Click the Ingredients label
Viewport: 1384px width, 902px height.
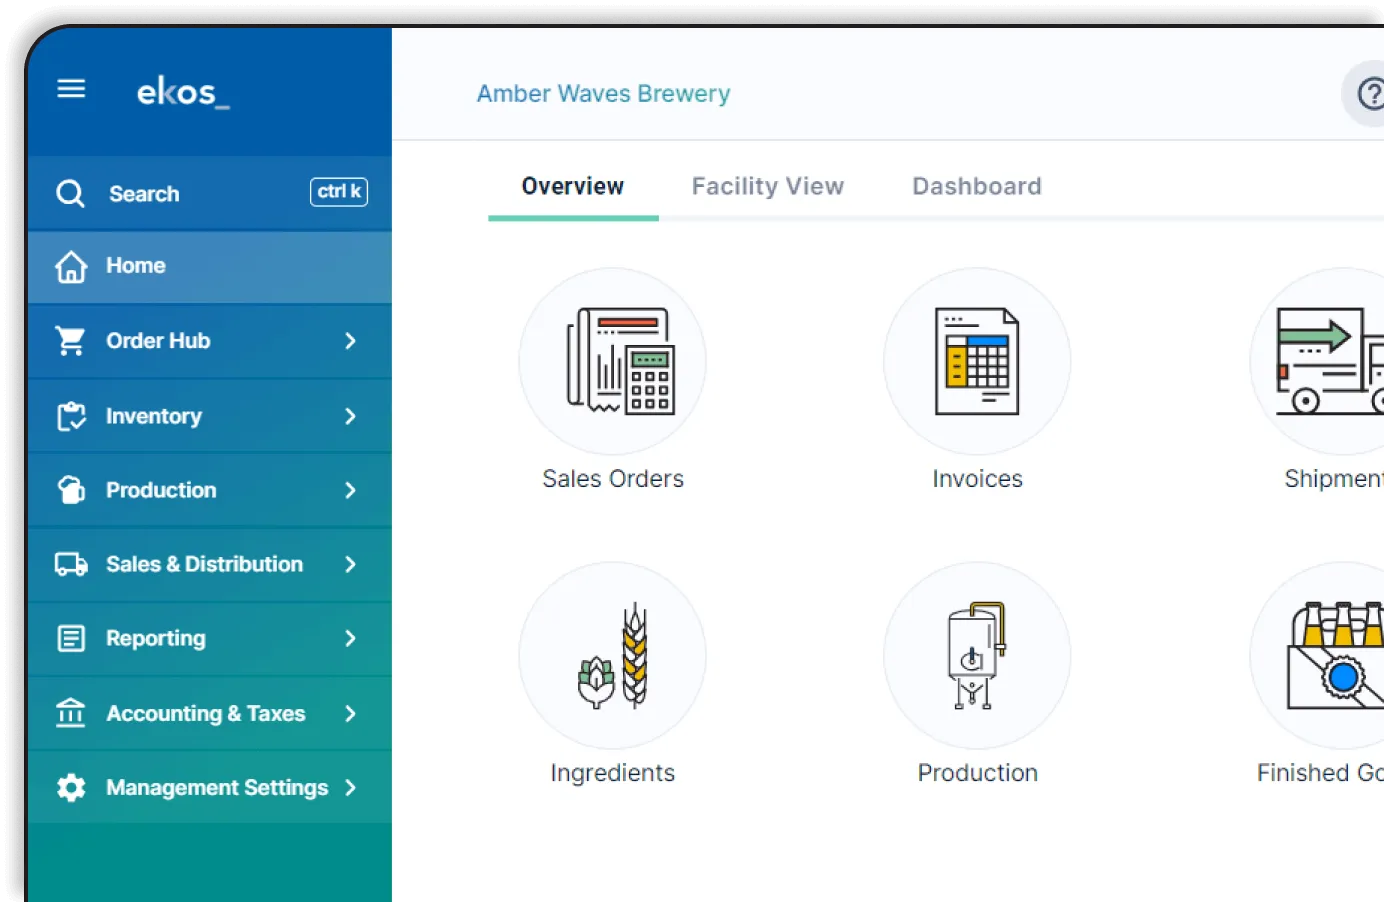(612, 773)
